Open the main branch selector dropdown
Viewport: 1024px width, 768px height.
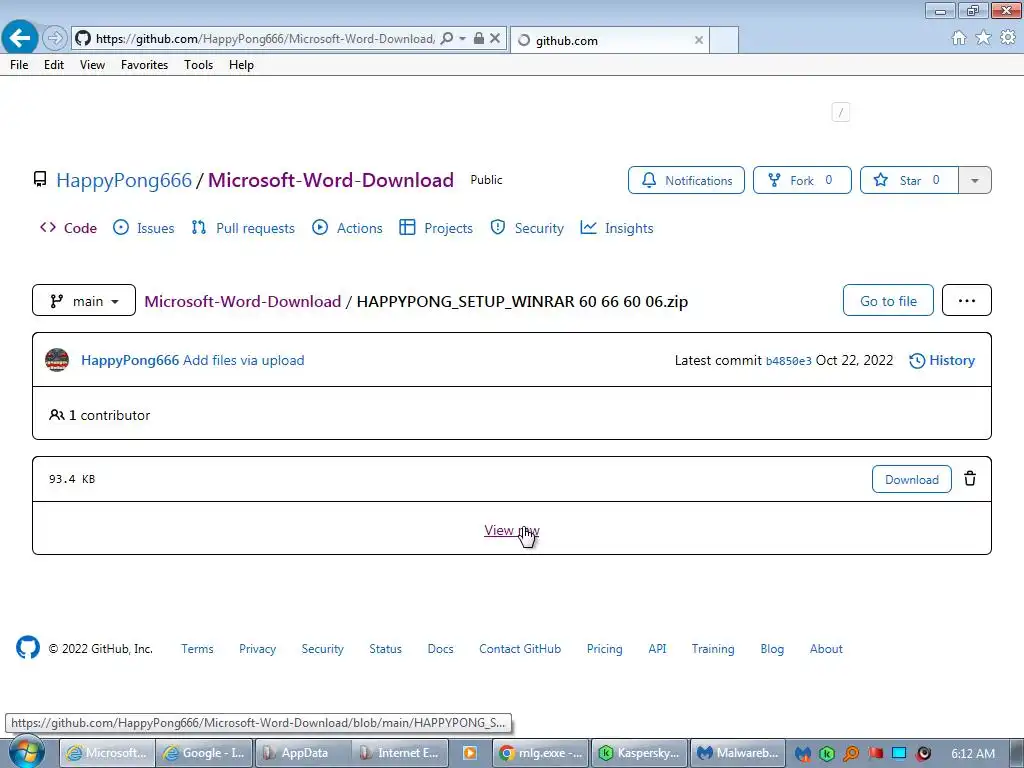pos(84,300)
